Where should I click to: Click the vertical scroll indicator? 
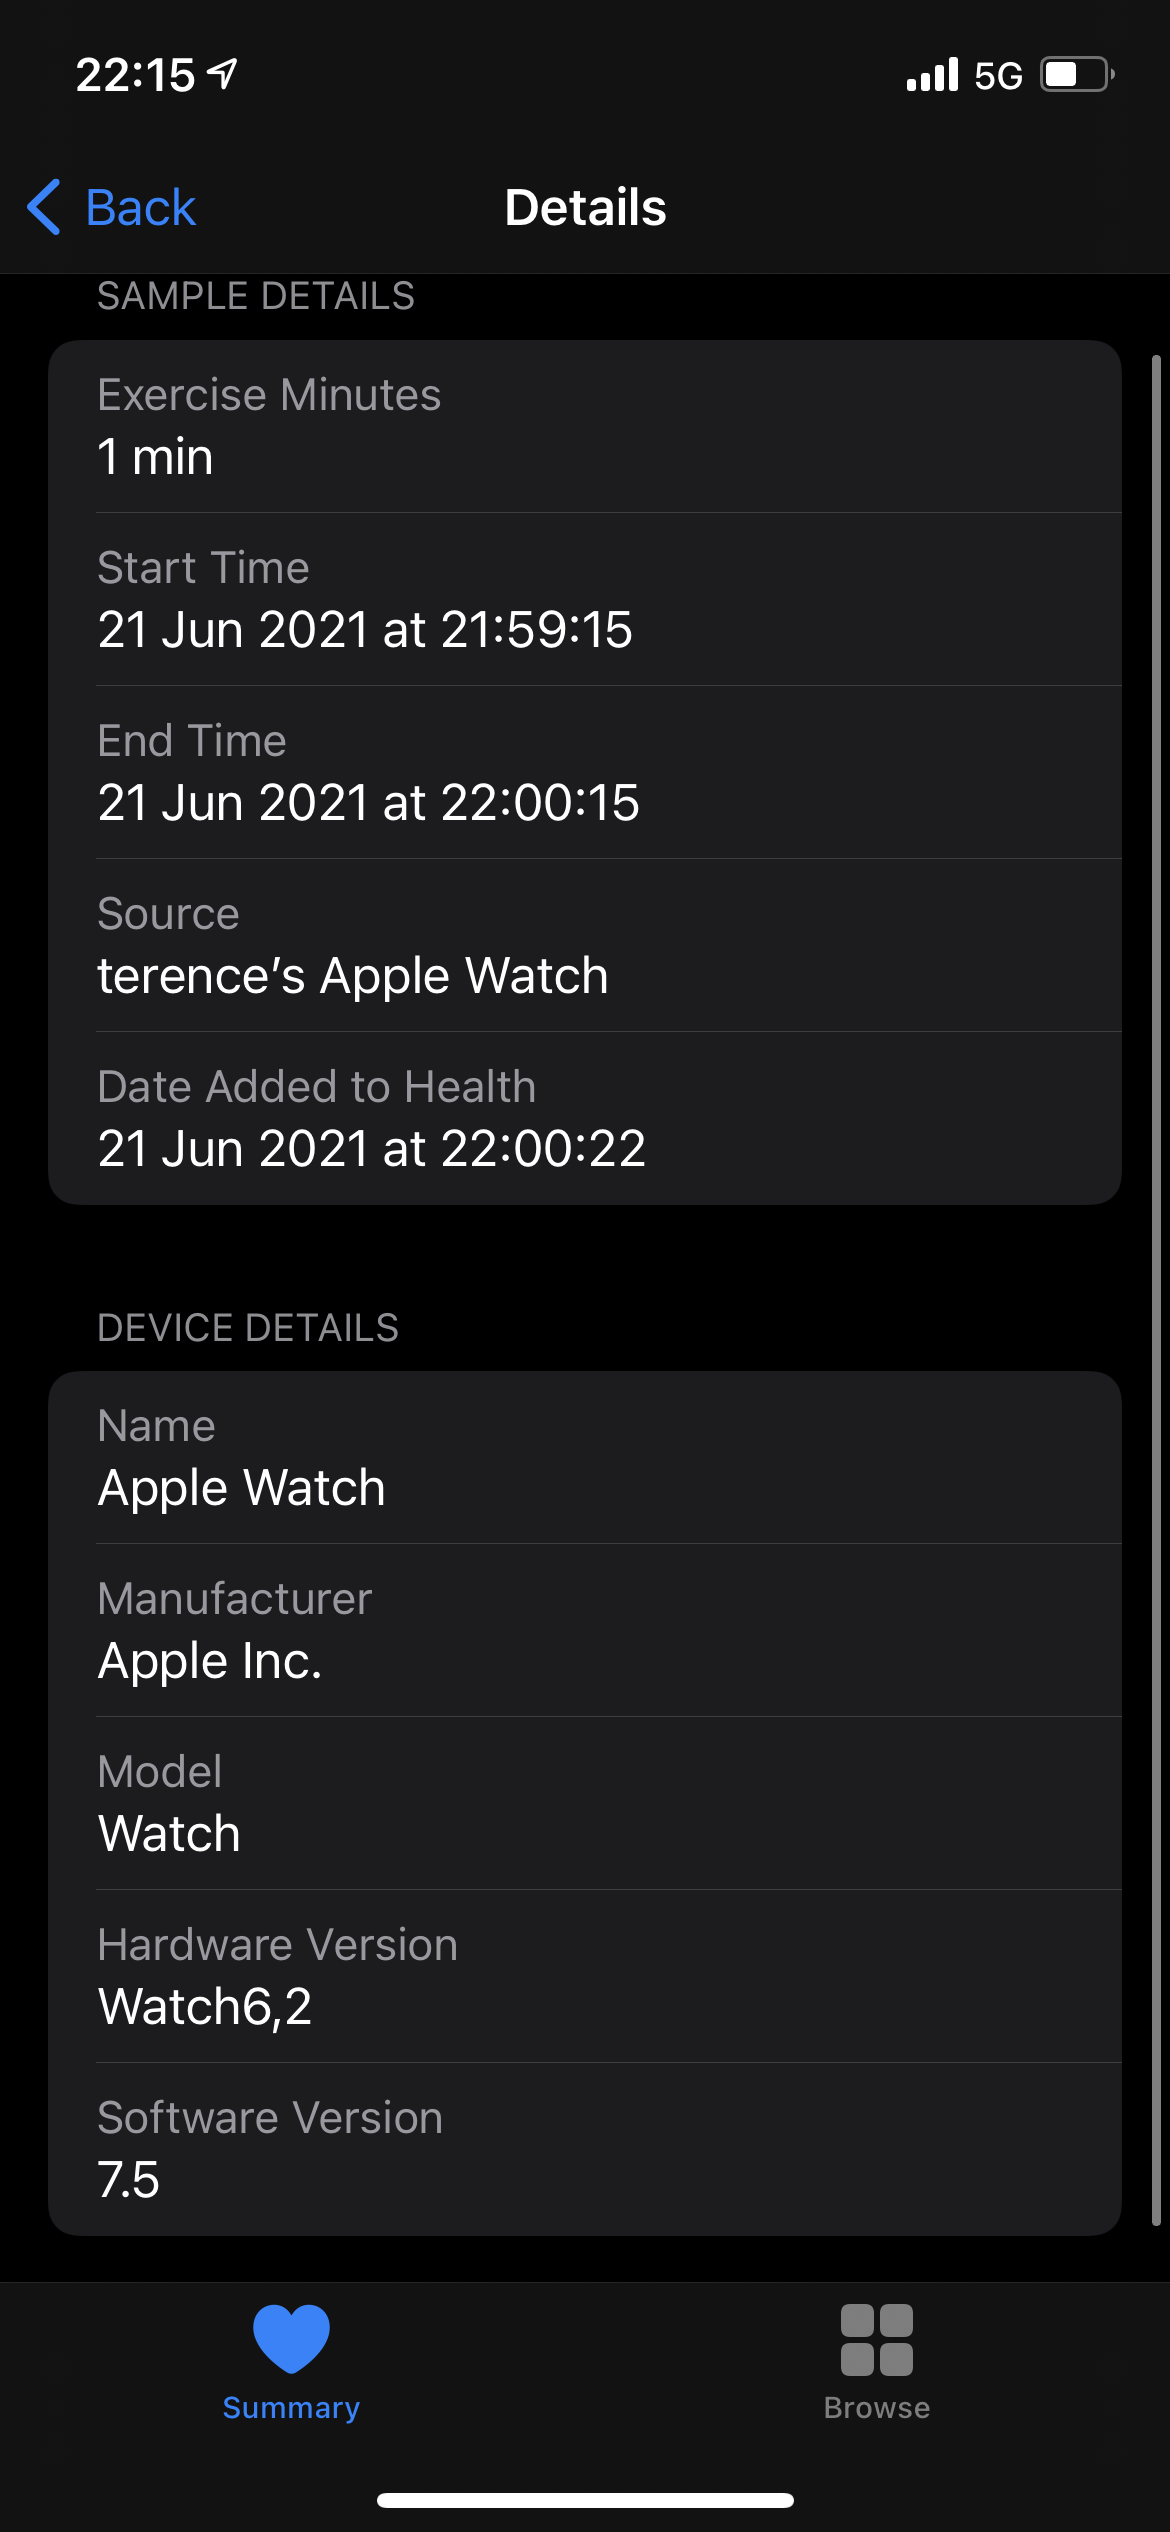click(1156, 1290)
